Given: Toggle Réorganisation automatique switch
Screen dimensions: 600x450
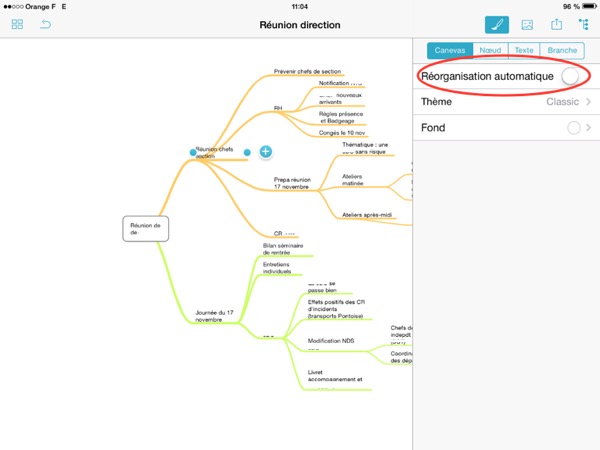Looking at the screenshot, I should pyautogui.click(x=571, y=76).
